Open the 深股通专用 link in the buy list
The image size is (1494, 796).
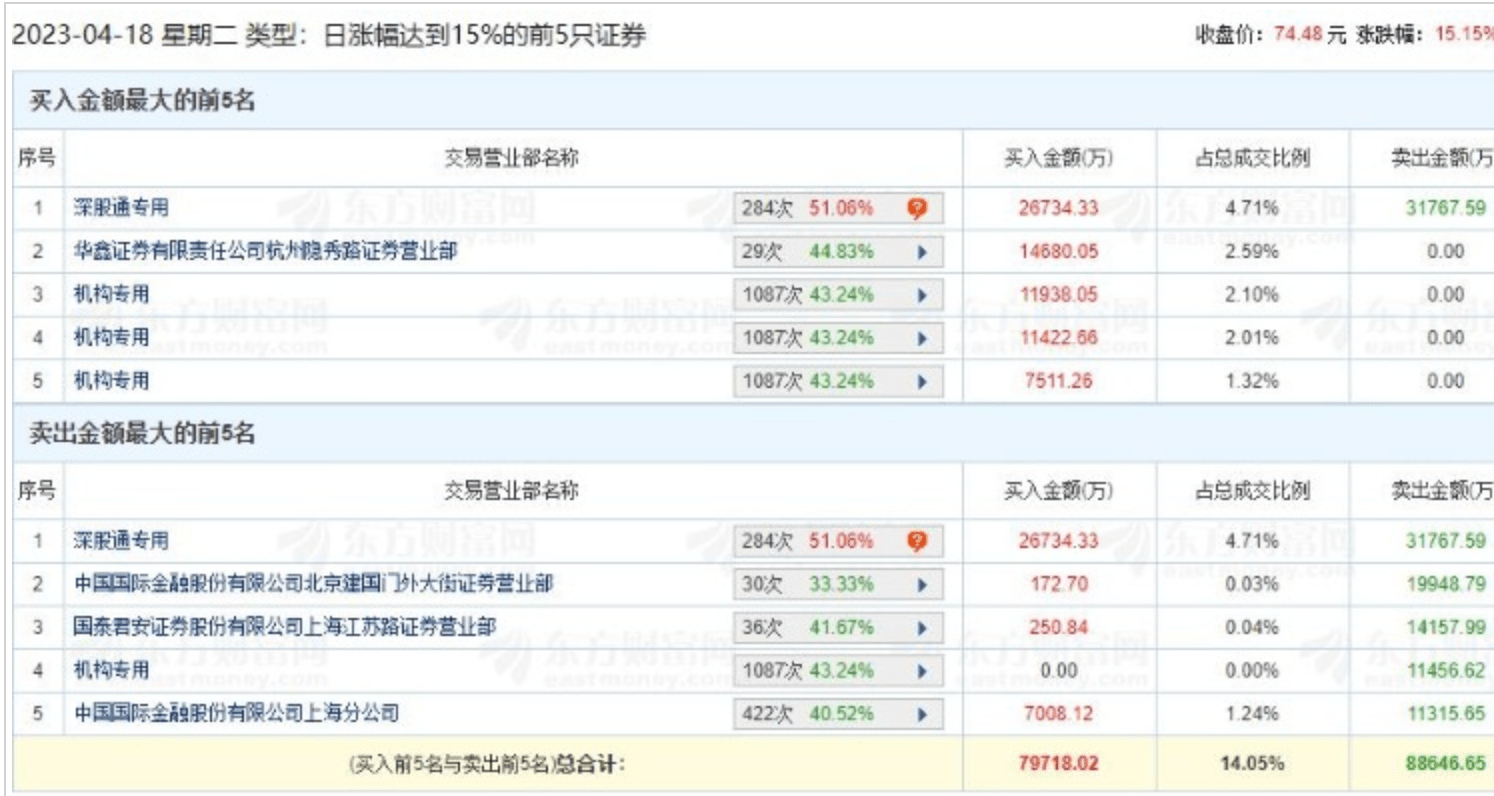tap(121, 209)
